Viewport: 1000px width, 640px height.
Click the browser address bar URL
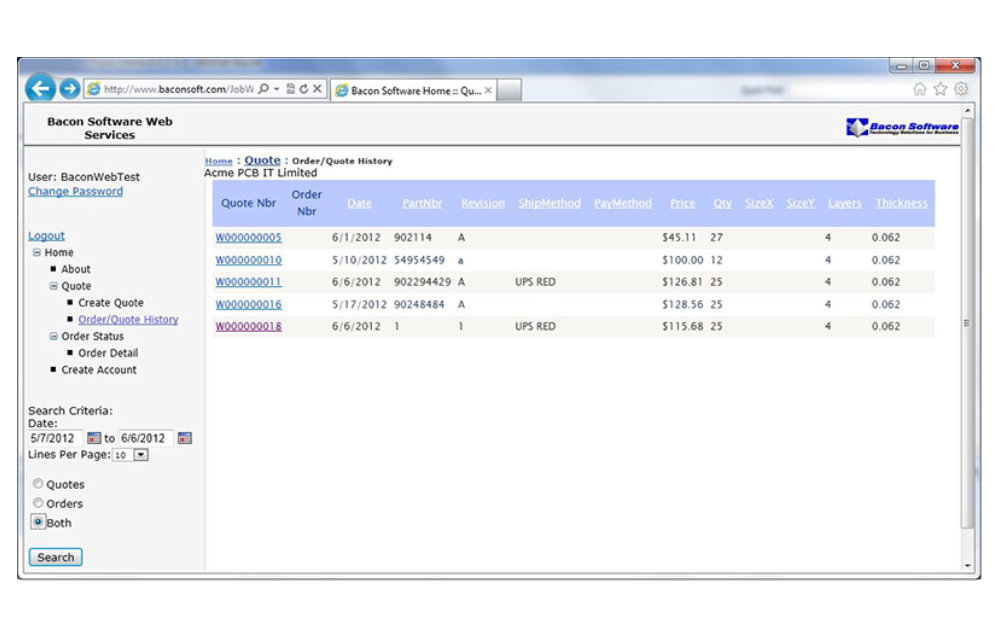tap(179, 89)
